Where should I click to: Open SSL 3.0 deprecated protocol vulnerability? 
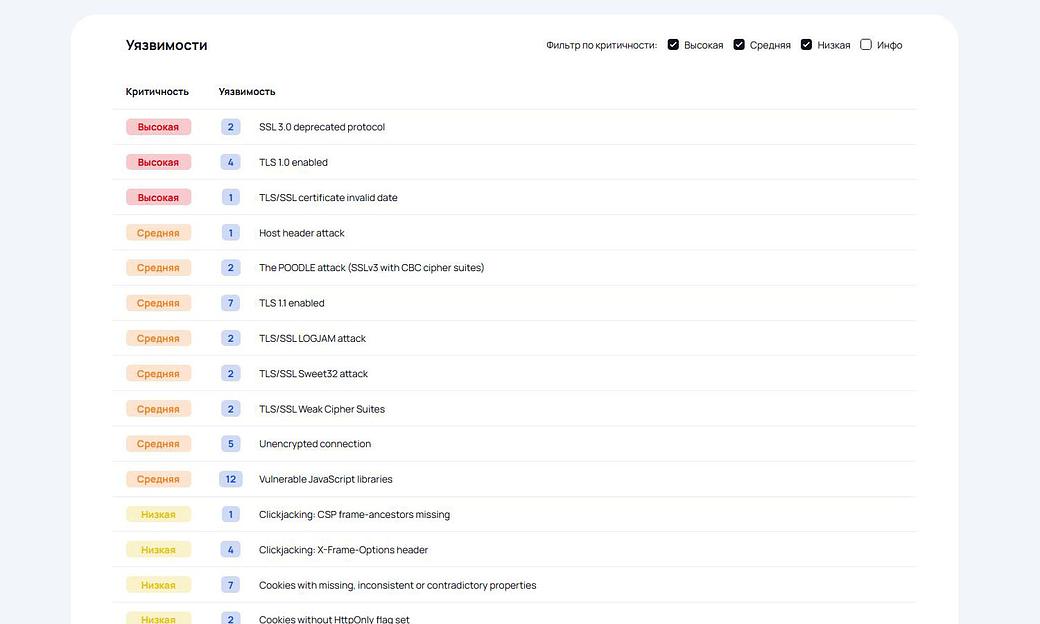click(x=321, y=127)
